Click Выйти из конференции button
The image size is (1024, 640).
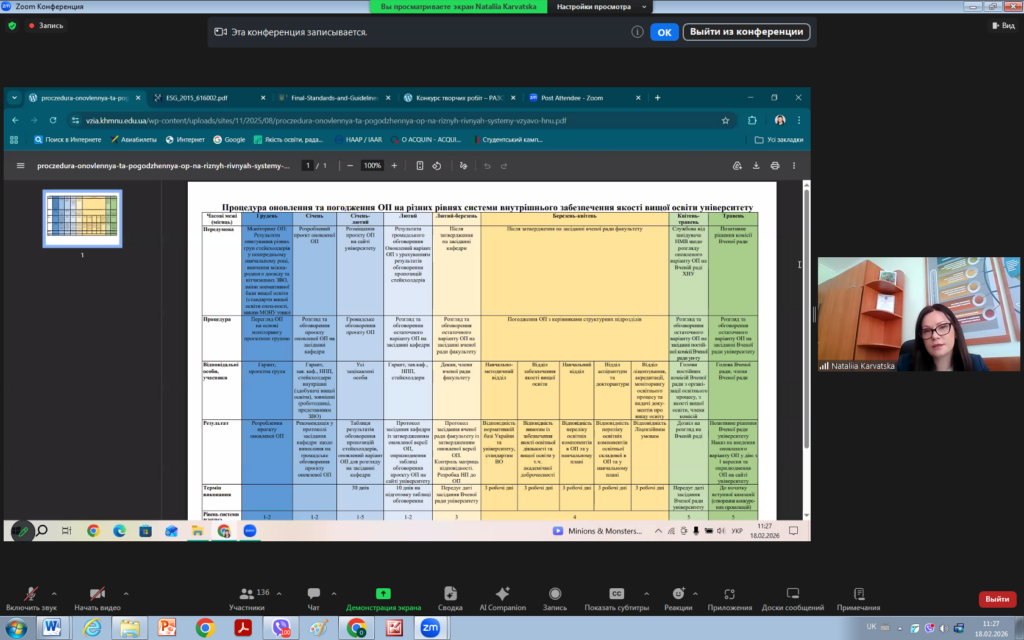coord(746,32)
